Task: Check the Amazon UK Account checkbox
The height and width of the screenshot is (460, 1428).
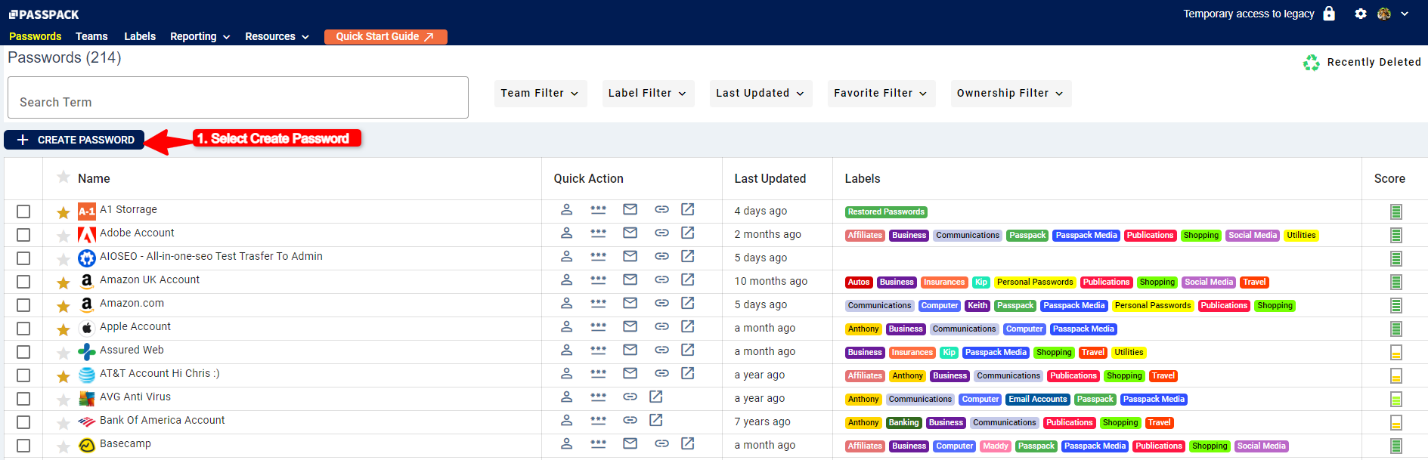Action: pos(23,282)
